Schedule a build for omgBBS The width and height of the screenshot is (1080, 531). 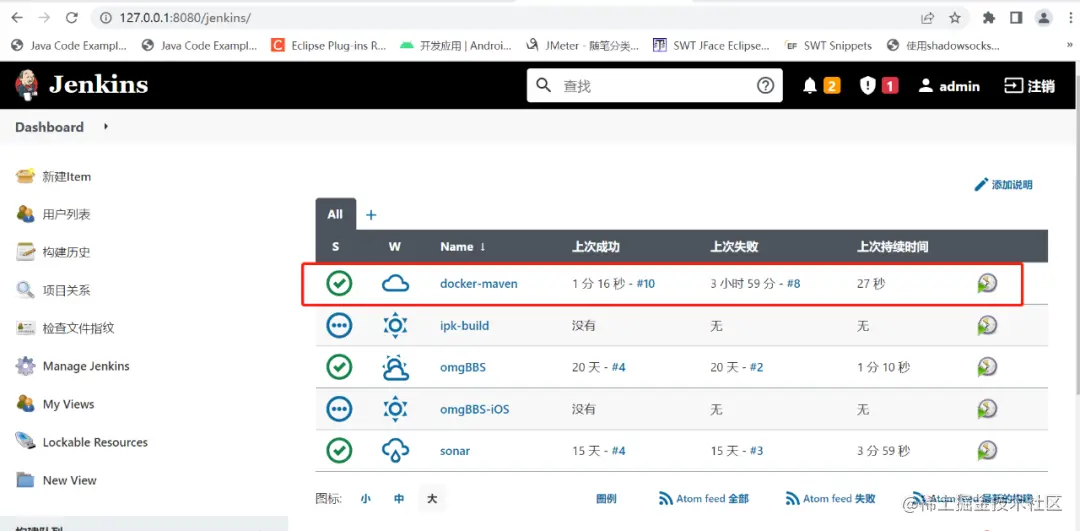987,367
